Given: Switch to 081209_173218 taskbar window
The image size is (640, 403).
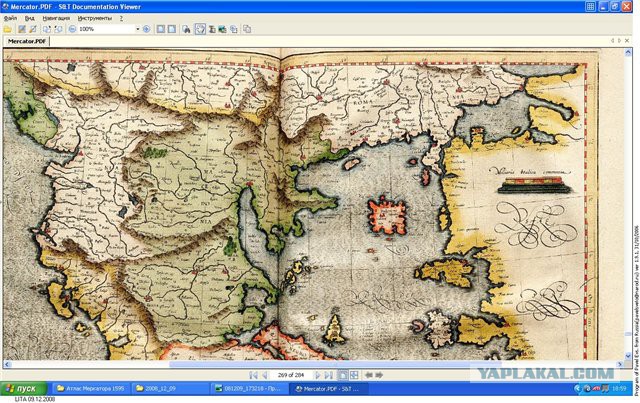Looking at the screenshot, I should [250, 389].
